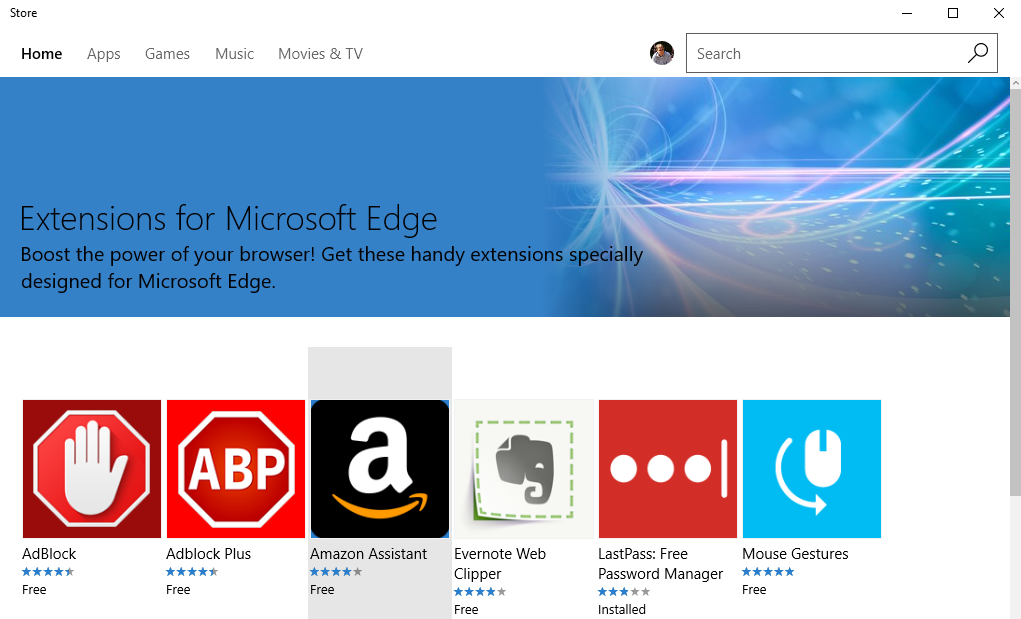Image resolution: width=1021 pixels, height=619 pixels.
Task: Click the Amazon Assistant title text
Action: point(369,554)
